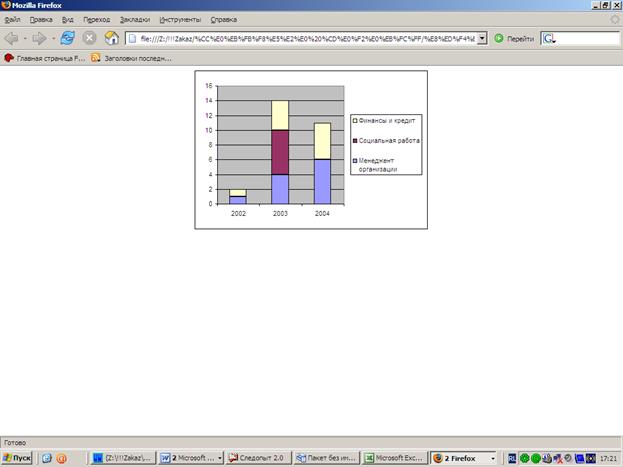623x467 pixels.
Task: Click the Stop loading icon
Action: click(89, 38)
